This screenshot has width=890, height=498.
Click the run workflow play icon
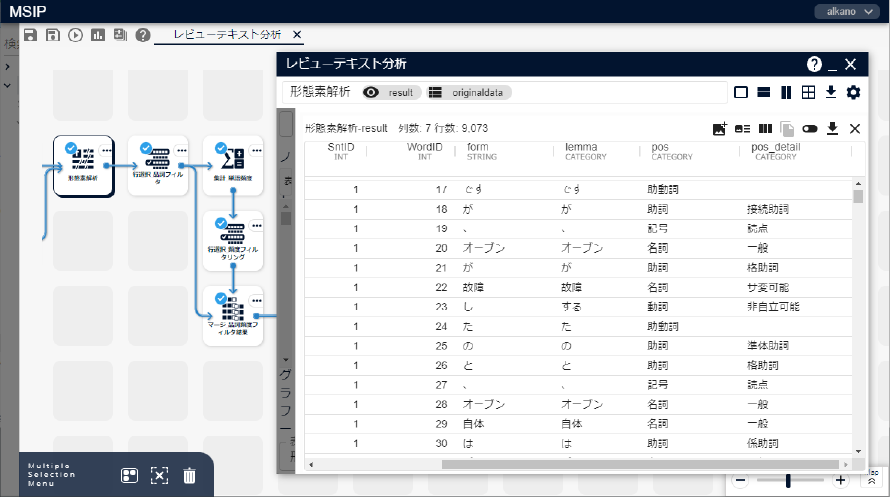pyautogui.click(x=76, y=35)
